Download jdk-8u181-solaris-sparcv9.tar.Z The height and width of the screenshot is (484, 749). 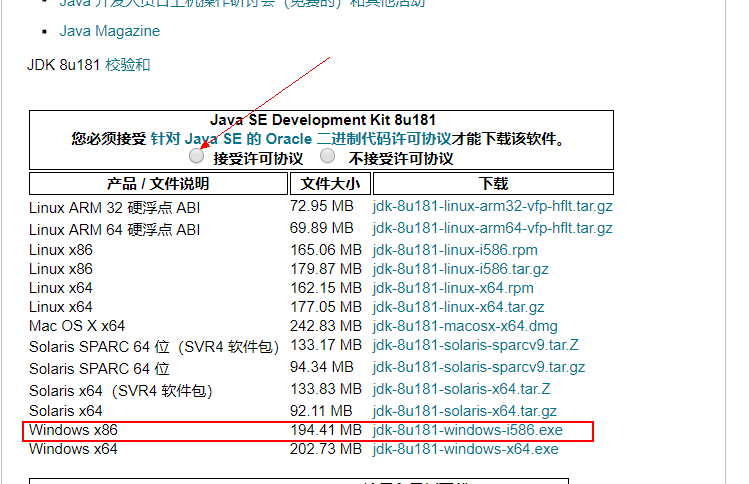pos(476,345)
